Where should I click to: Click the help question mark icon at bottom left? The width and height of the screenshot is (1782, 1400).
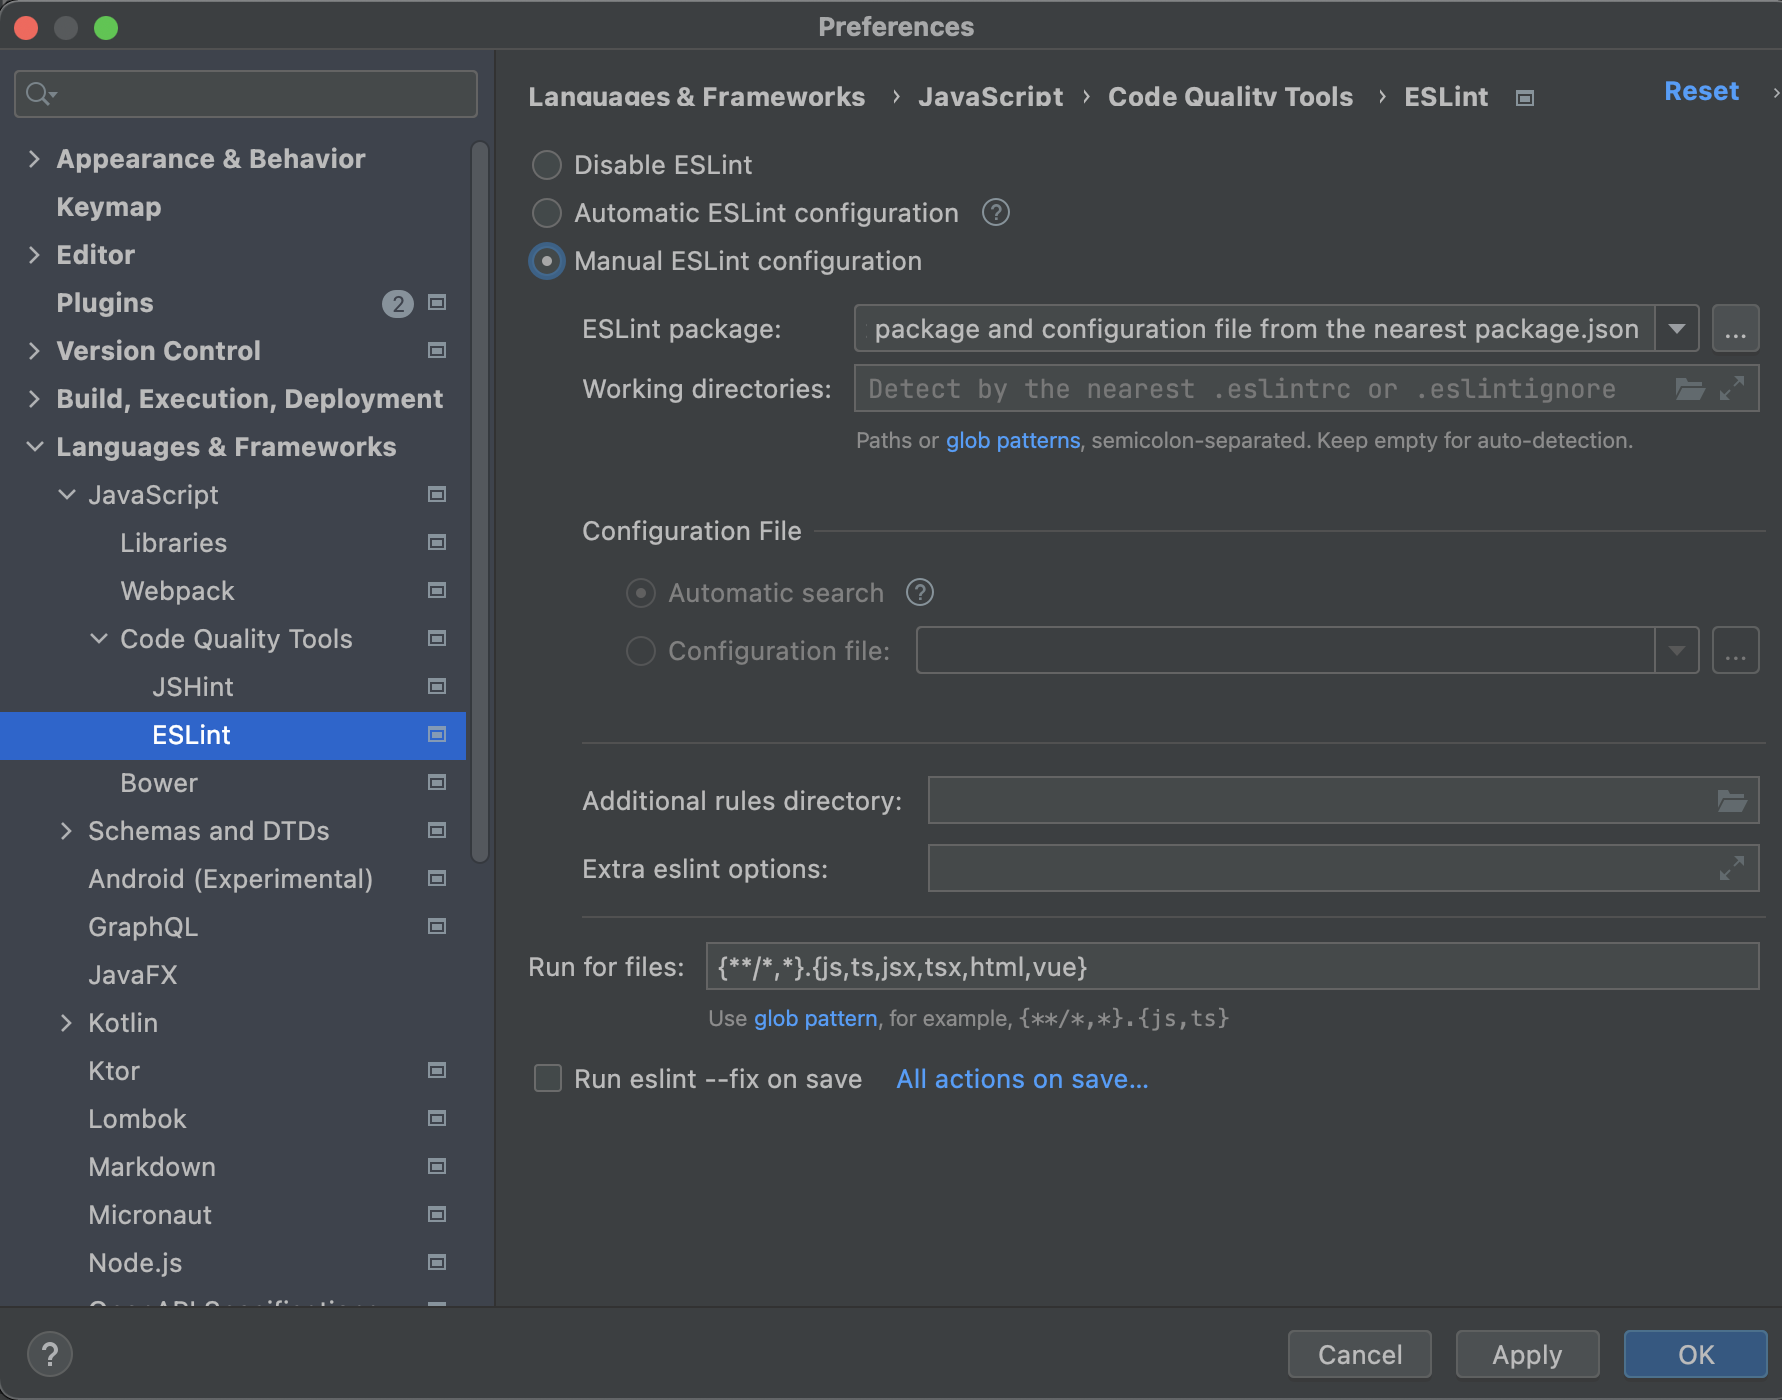(49, 1355)
